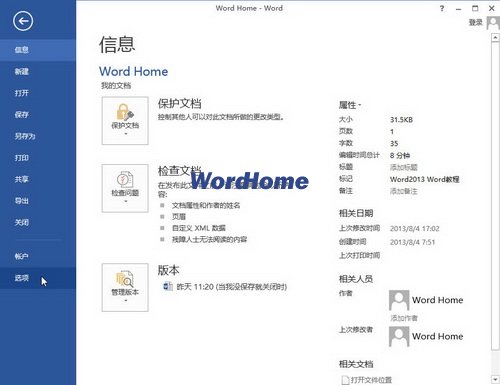Open the autosaved version 昨天 11:20
The image size is (500, 385).
tap(232, 287)
